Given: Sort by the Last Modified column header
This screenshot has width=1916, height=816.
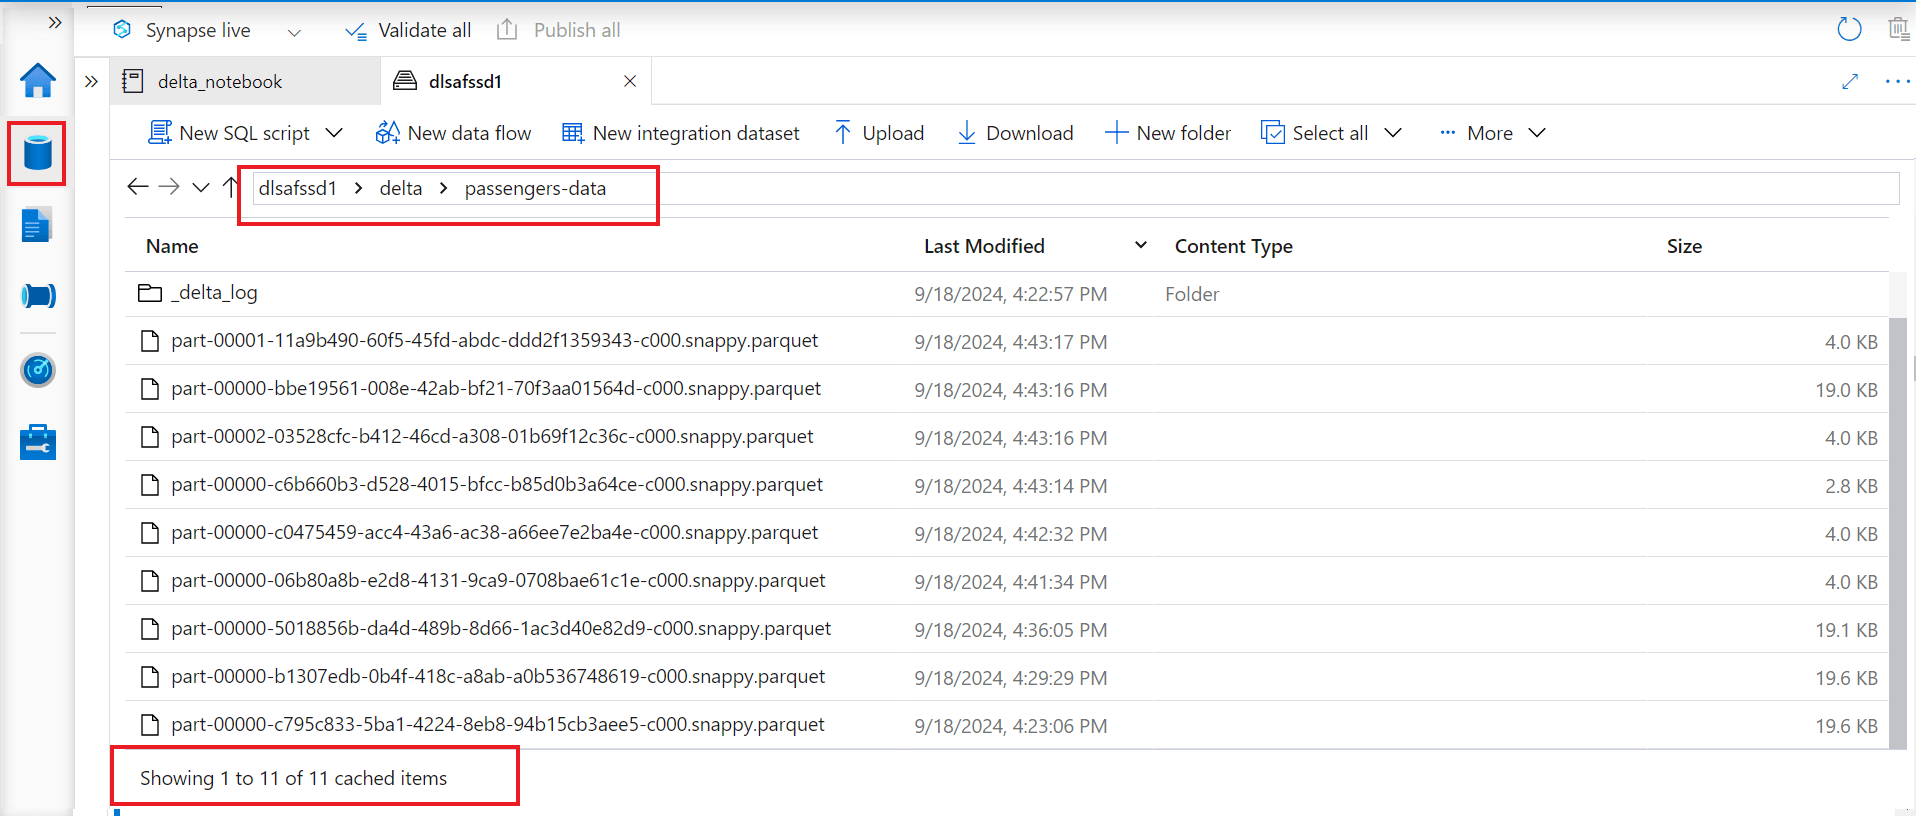Looking at the screenshot, I should 984,246.
